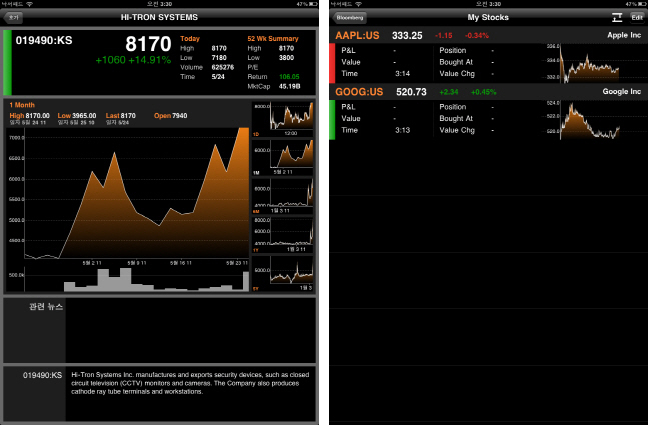Tap the 52 Wk Summary heading
Viewport: 648px width, 425px height.
pyautogui.click(x=273, y=38)
